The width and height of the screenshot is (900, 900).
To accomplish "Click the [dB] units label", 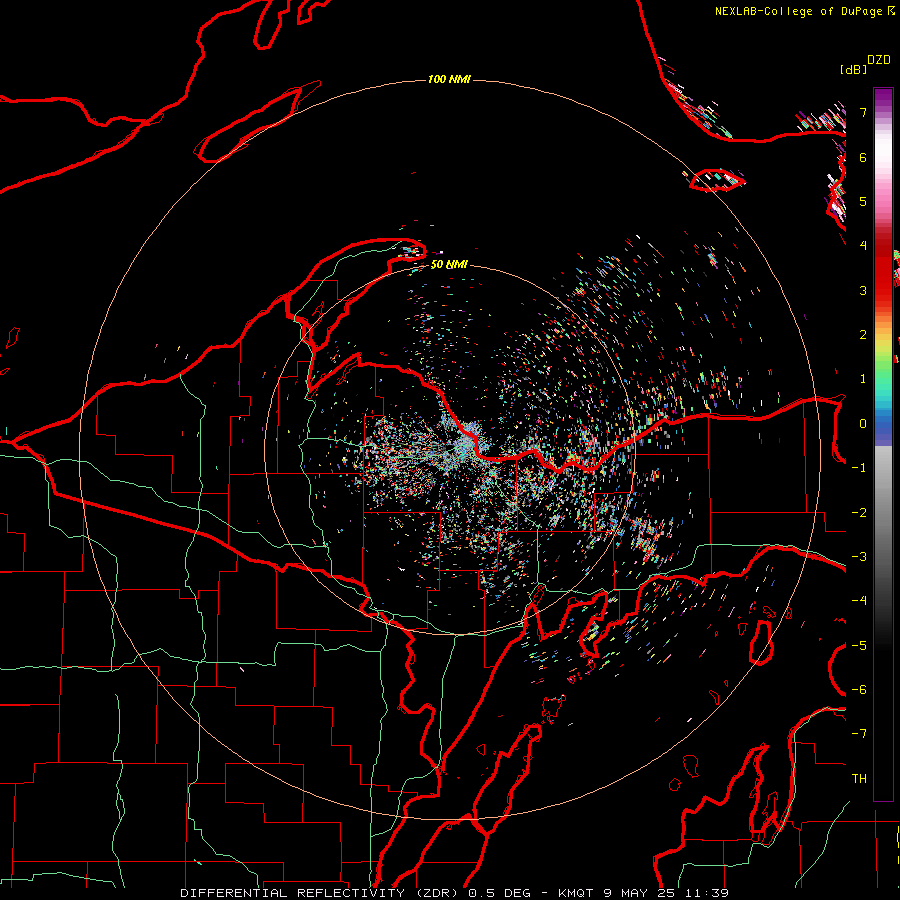I will coord(853,70).
